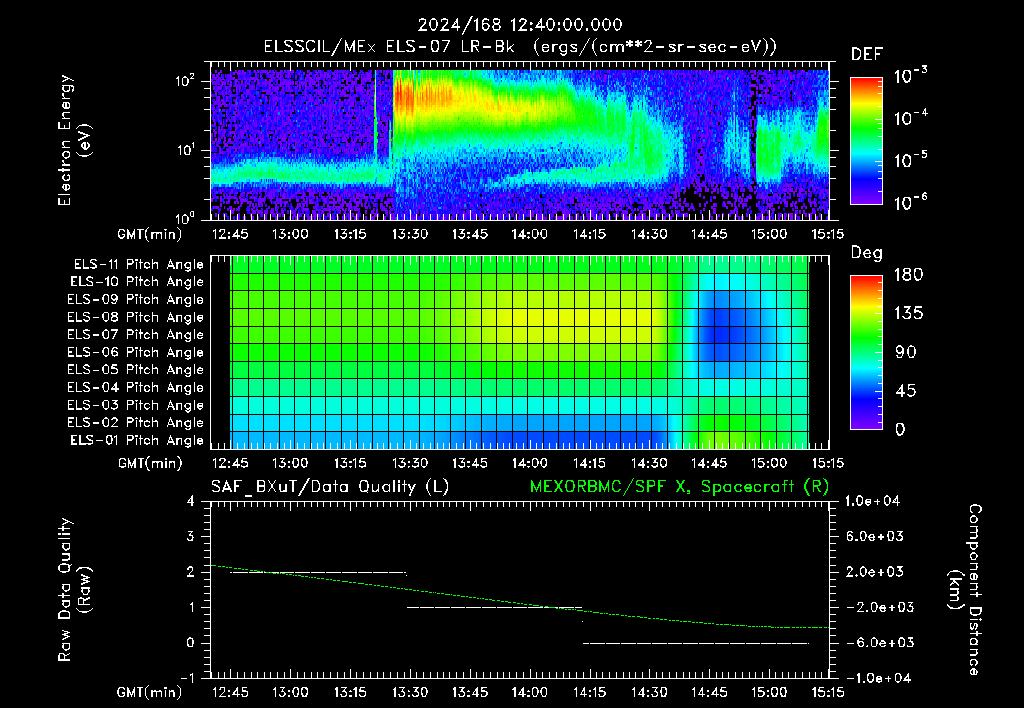This screenshot has width=1024, height=708.
Task: Click the 14:45 tick label on bottom plot axis
Action: 709,692
